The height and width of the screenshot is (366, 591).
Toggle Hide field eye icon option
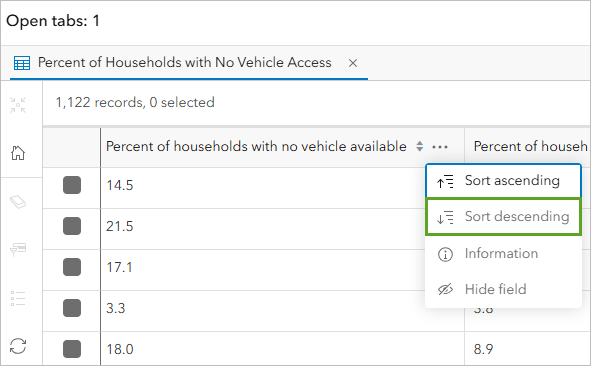(445, 289)
